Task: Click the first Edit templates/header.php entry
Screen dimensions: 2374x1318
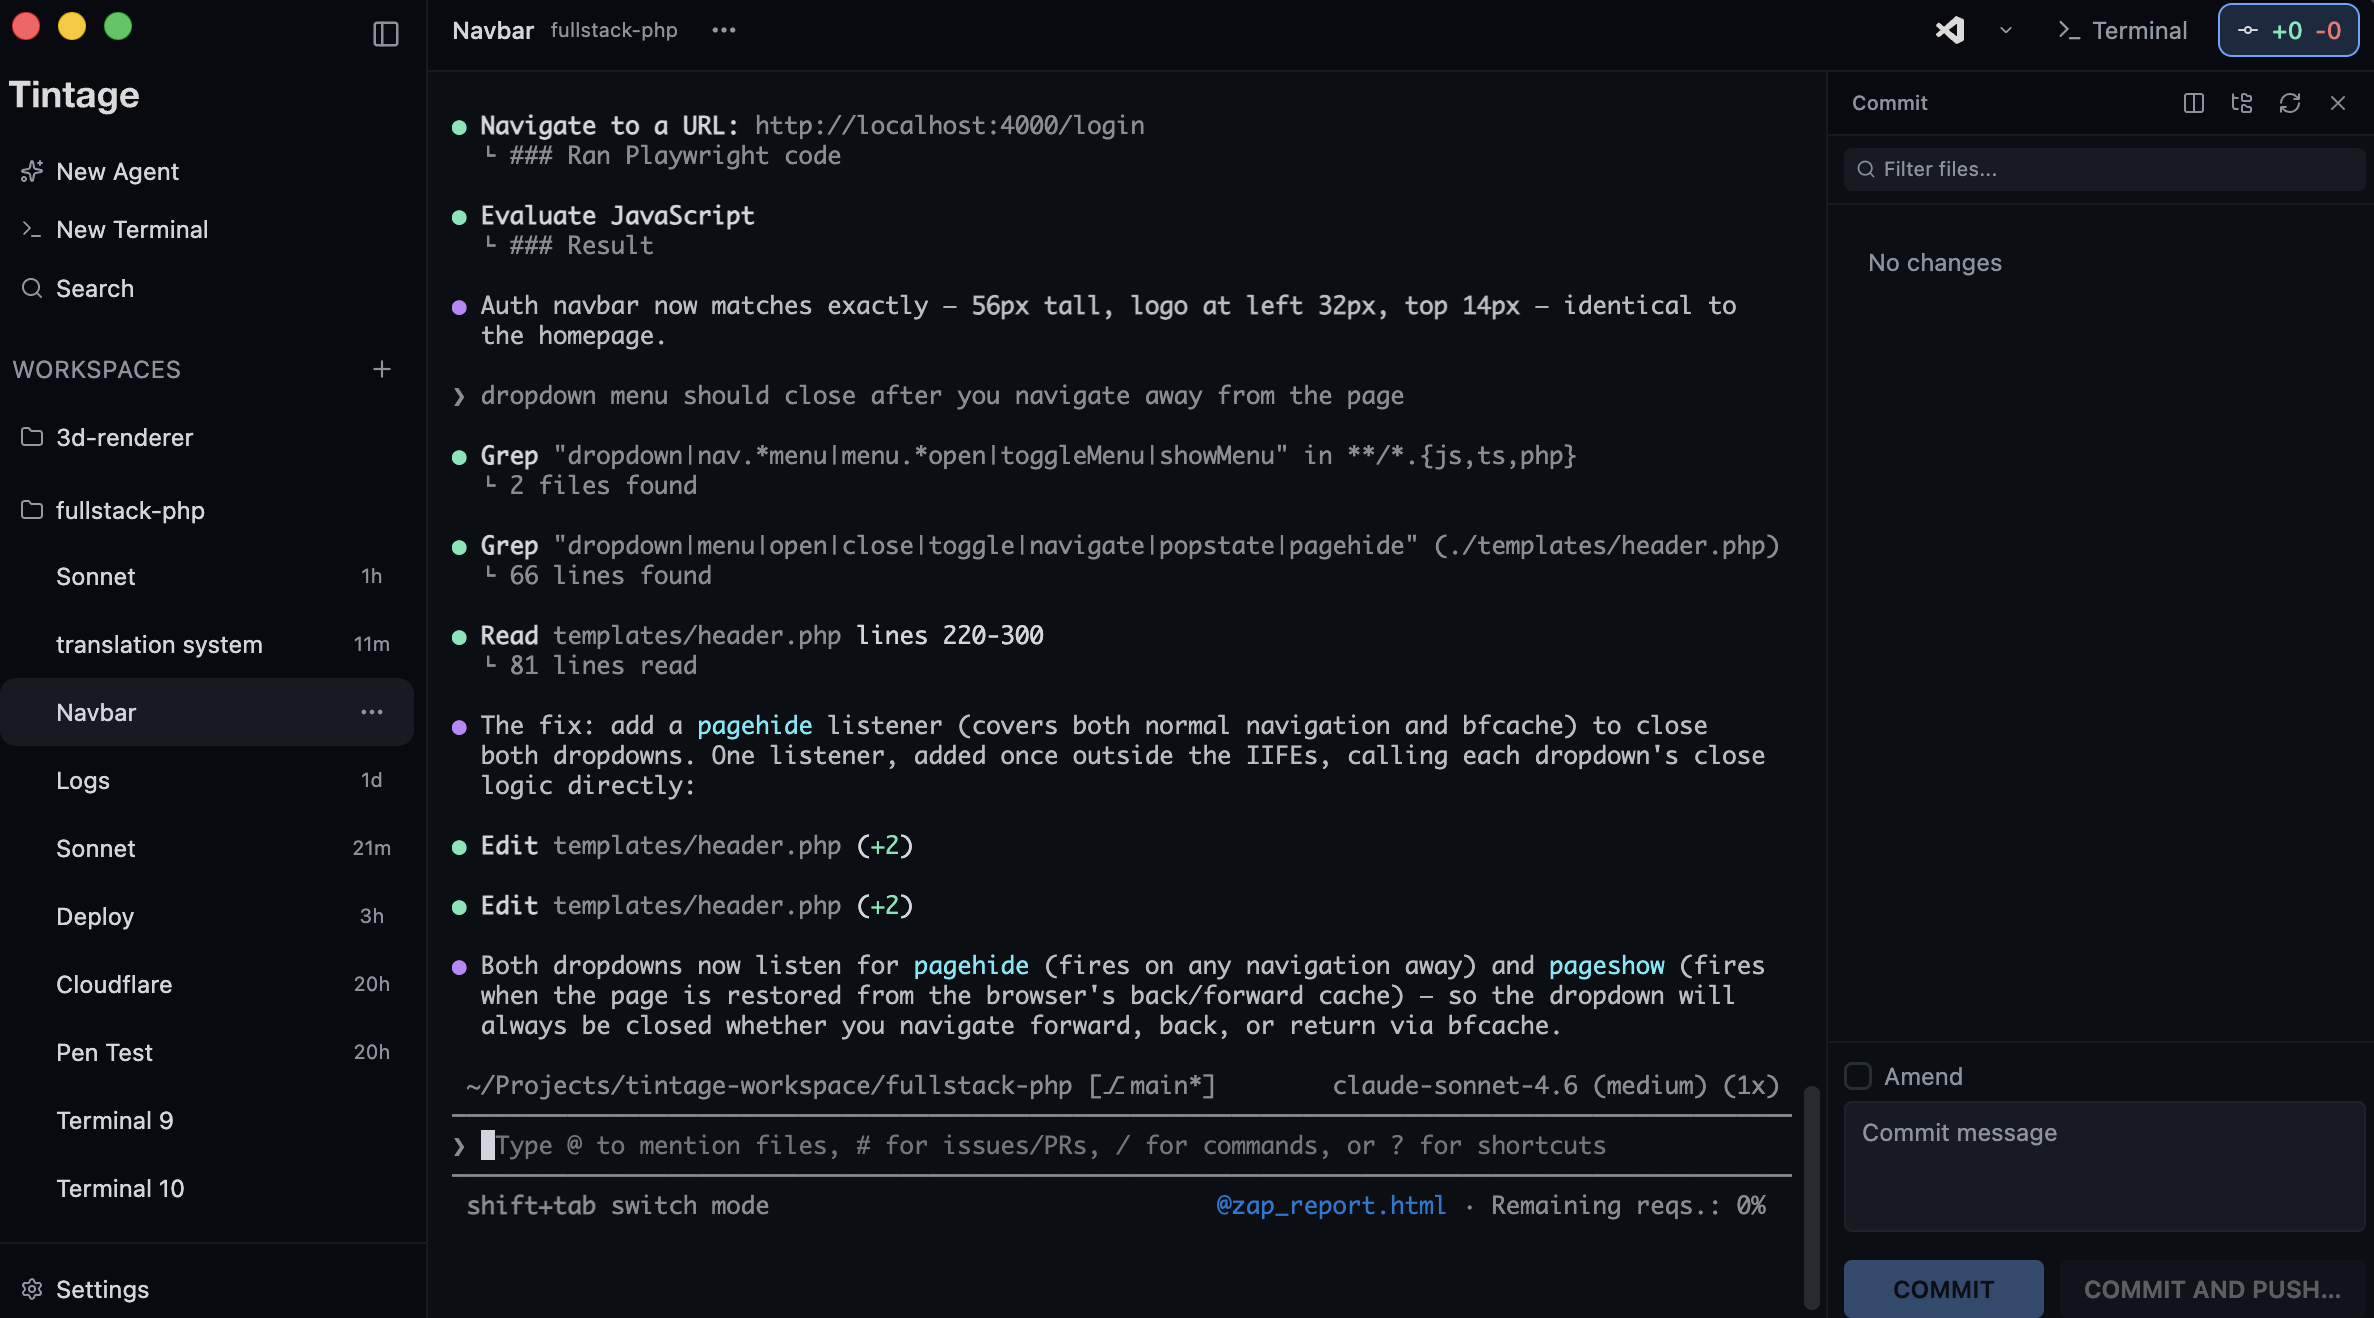Action: coord(696,845)
